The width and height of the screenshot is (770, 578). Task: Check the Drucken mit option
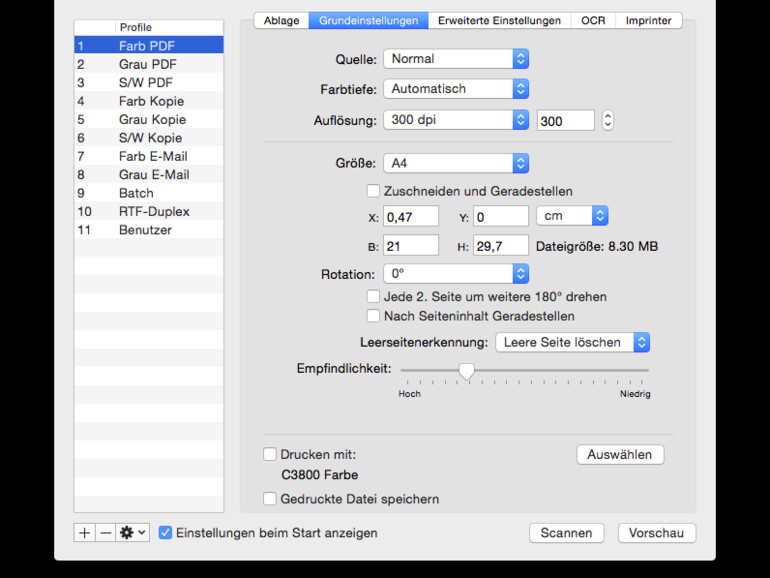pyautogui.click(x=270, y=454)
